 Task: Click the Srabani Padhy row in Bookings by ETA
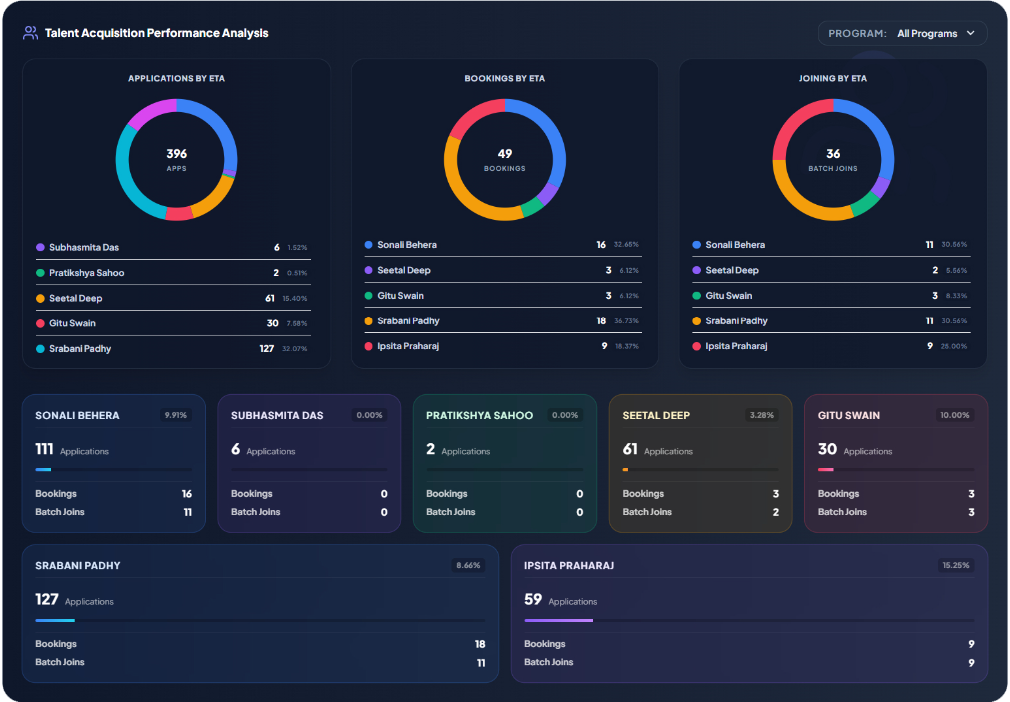pos(502,321)
